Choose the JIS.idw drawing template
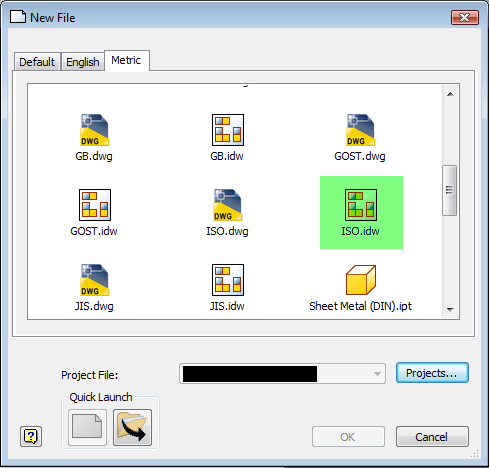489x468 pixels. pyautogui.click(x=228, y=280)
